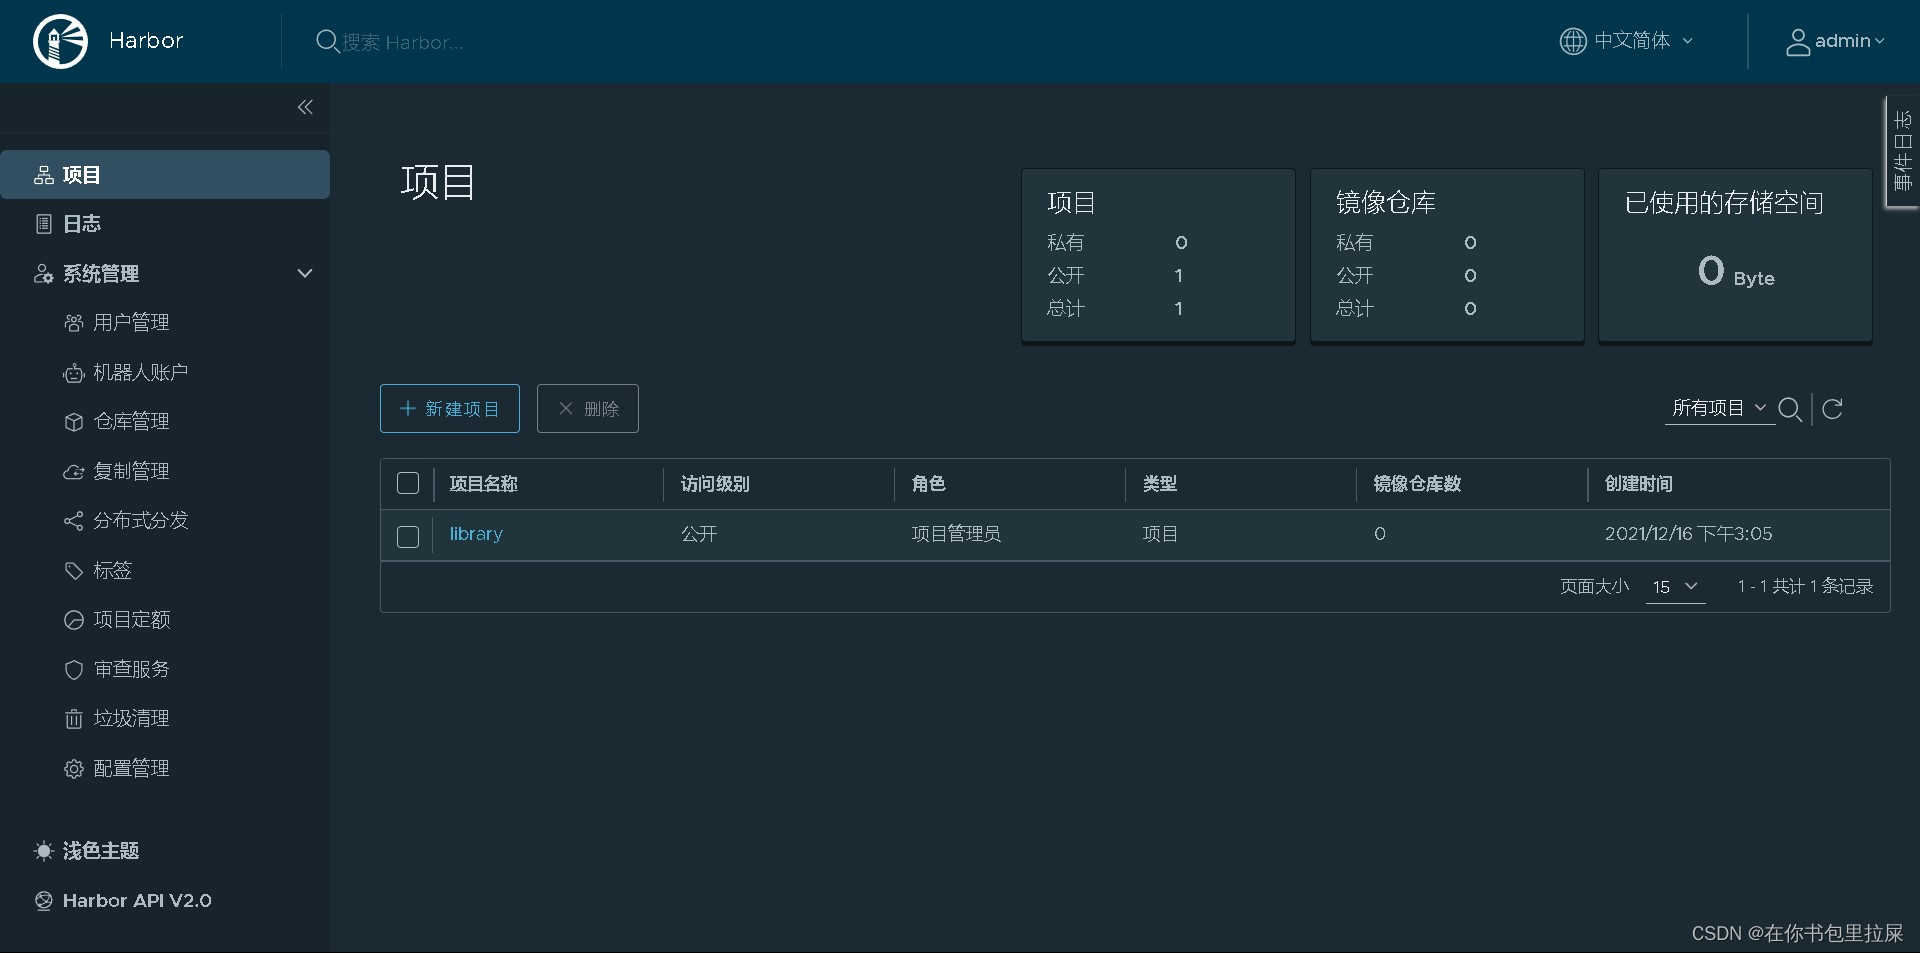The width and height of the screenshot is (1920, 953).
Task: Sort by 访问级别 column header
Action: point(715,484)
